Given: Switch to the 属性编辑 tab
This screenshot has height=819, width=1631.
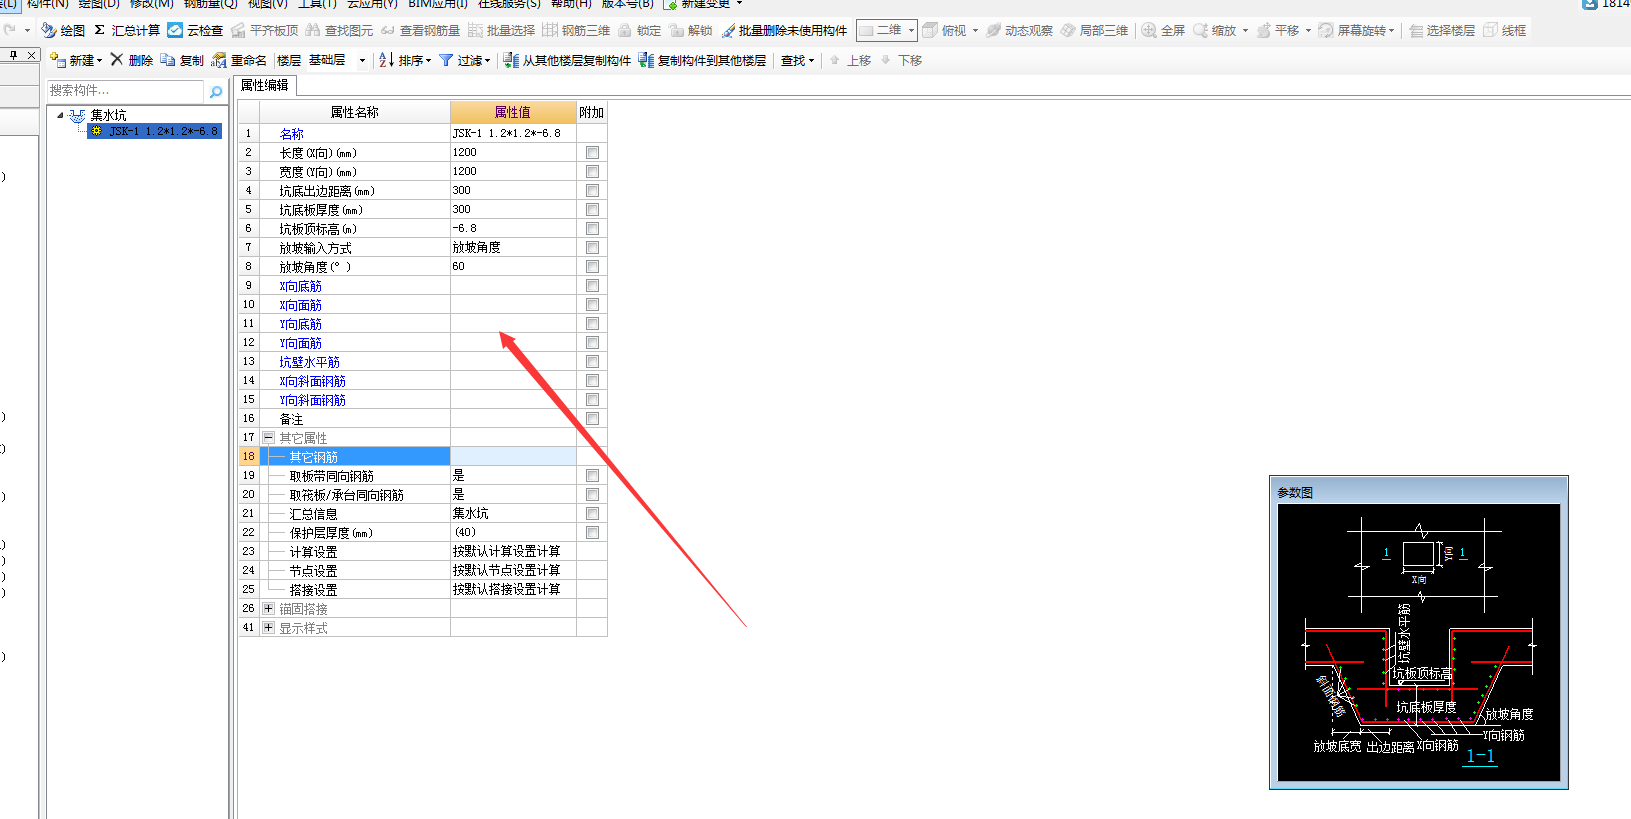Looking at the screenshot, I should [264, 85].
